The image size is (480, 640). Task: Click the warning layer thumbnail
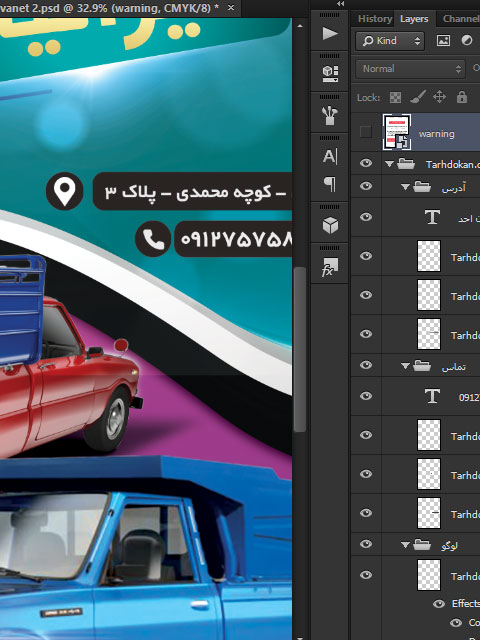[397, 132]
